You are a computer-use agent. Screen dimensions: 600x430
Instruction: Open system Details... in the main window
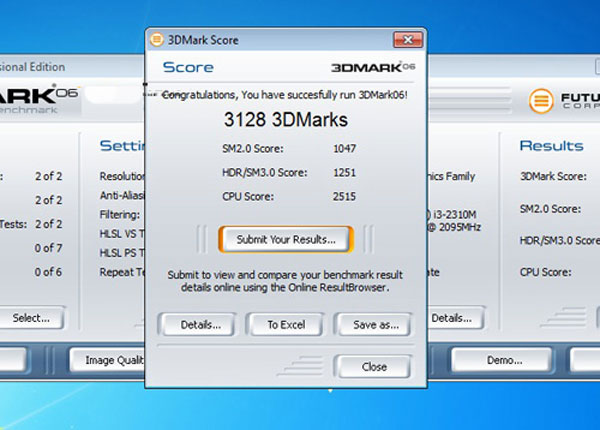[x=456, y=318]
